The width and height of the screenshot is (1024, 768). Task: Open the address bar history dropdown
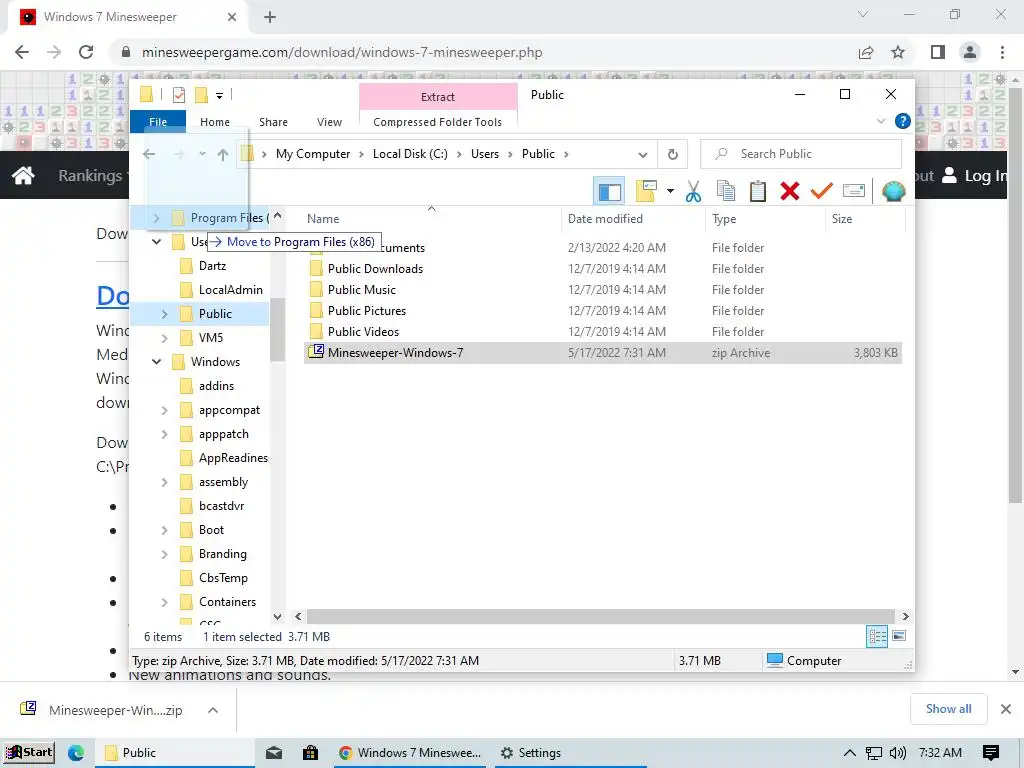coord(643,155)
